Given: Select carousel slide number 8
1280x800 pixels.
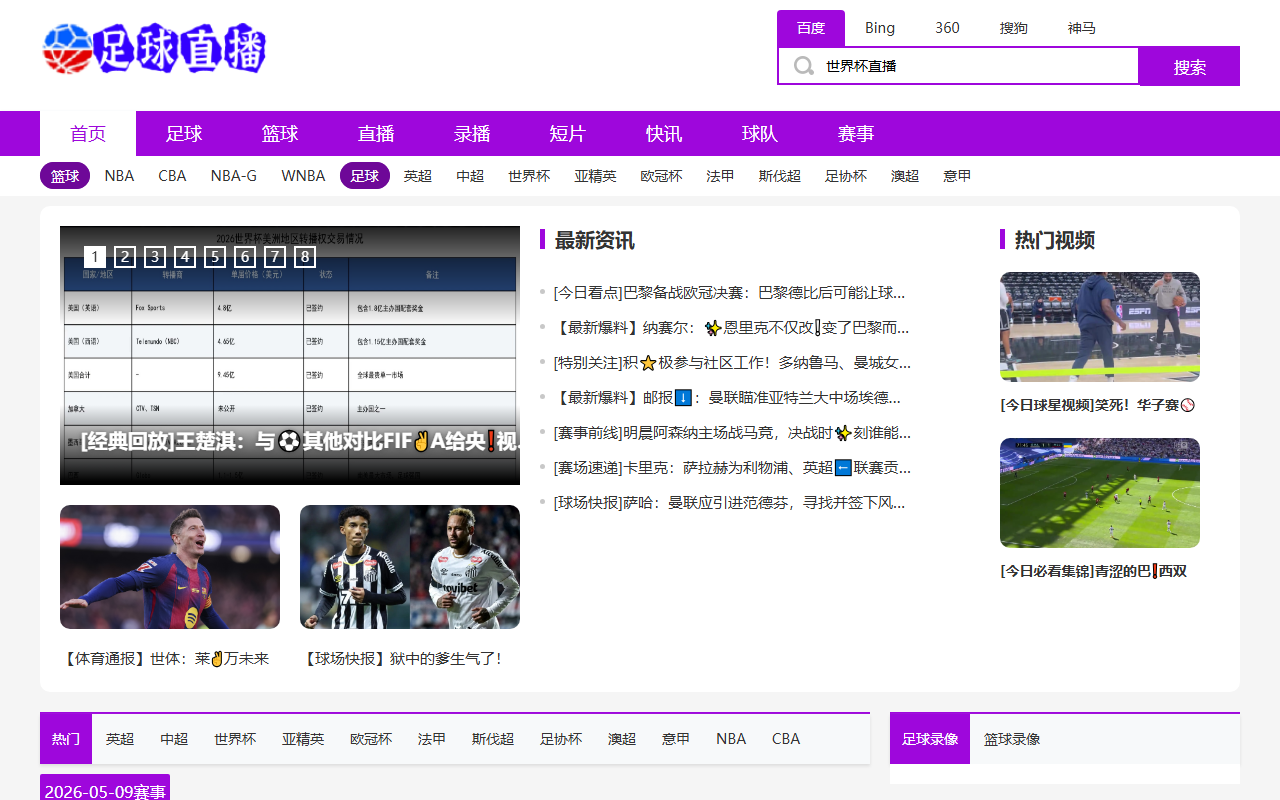Looking at the screenshot, I should pyautogui.click(x=304, y=257).
